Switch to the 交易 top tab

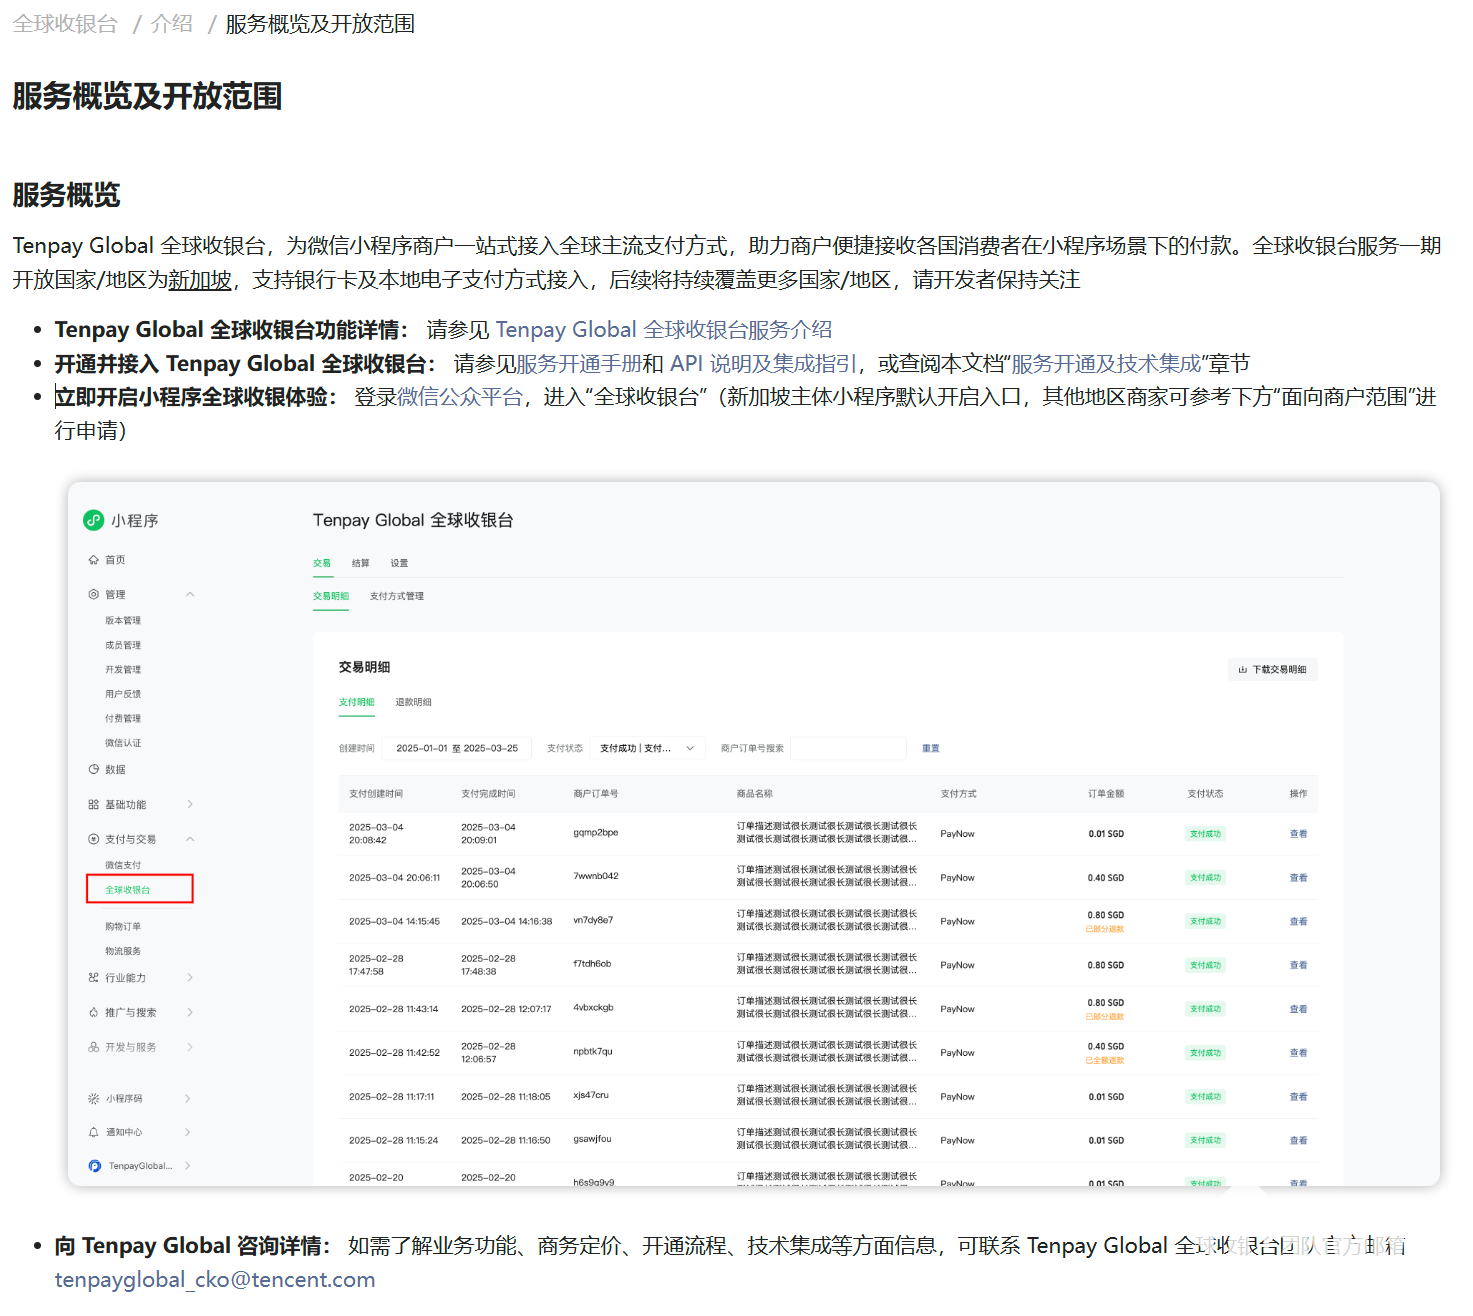point(321,563)
